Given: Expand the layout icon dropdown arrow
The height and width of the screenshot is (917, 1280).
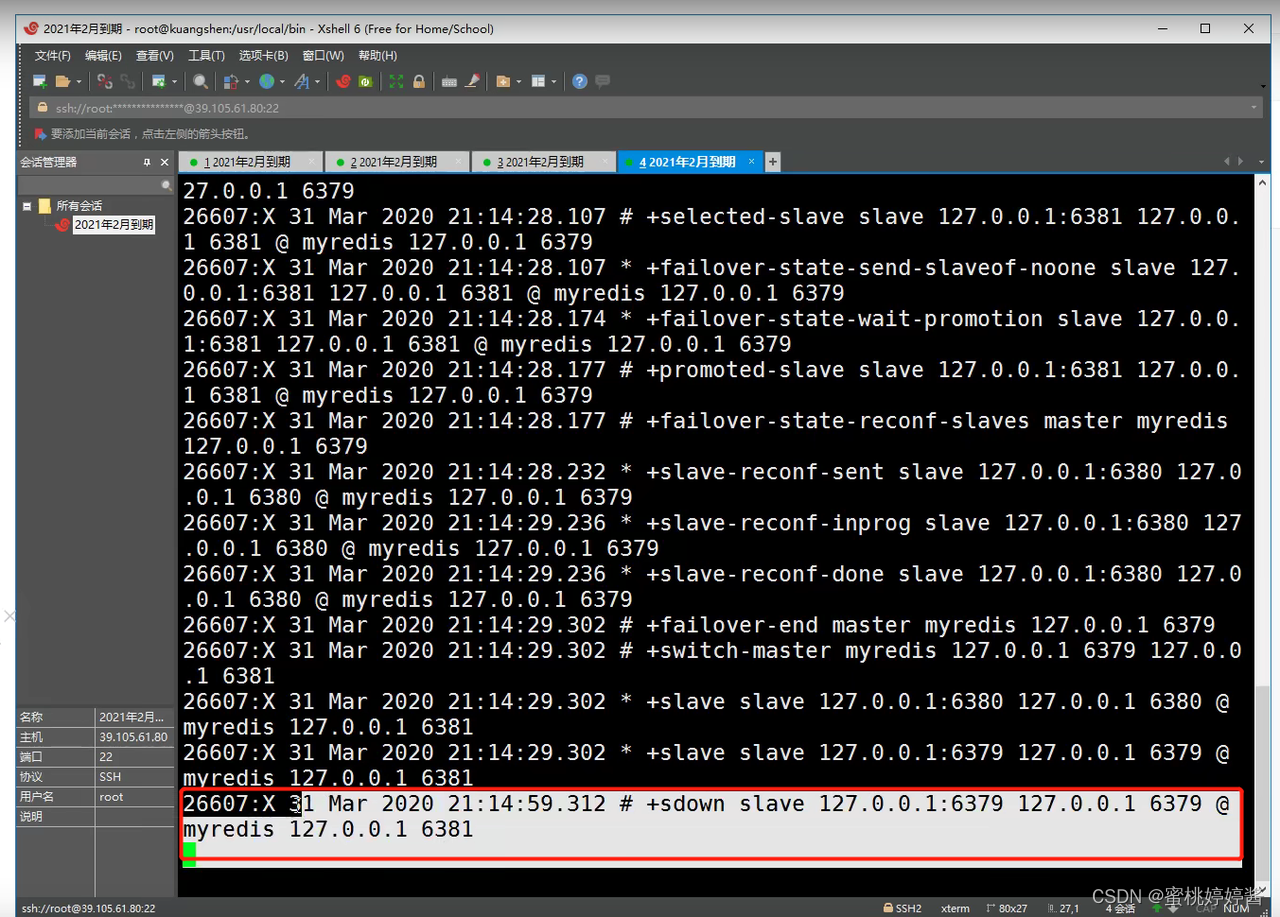Looking at the screenshot, I should click(554, 82).
